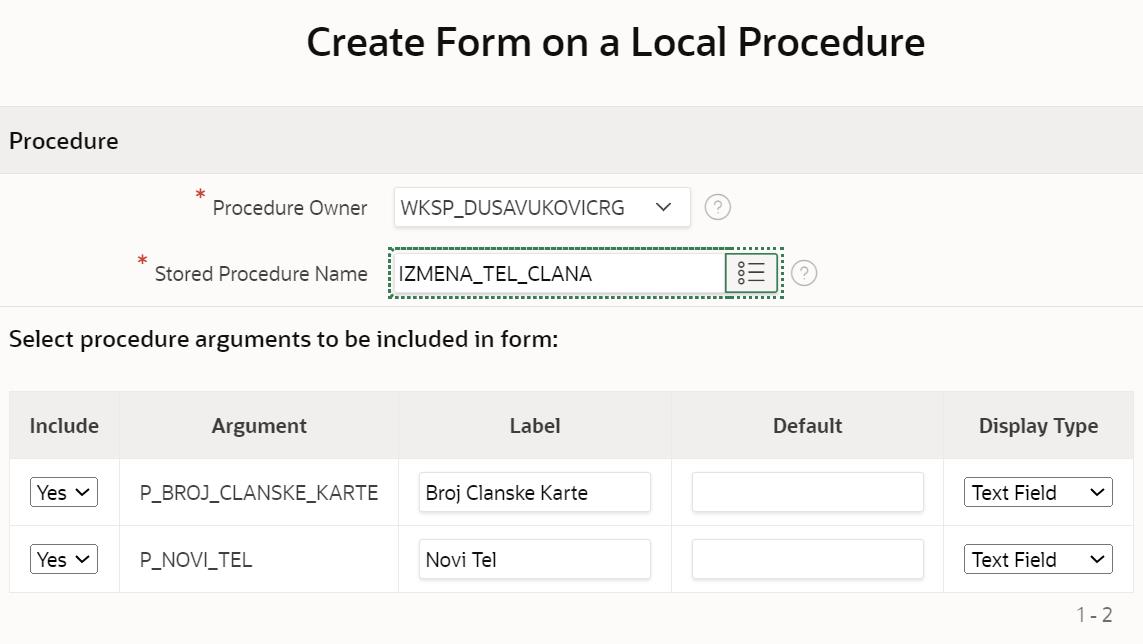Click help icon beside Stored Procedure Name

803,273
